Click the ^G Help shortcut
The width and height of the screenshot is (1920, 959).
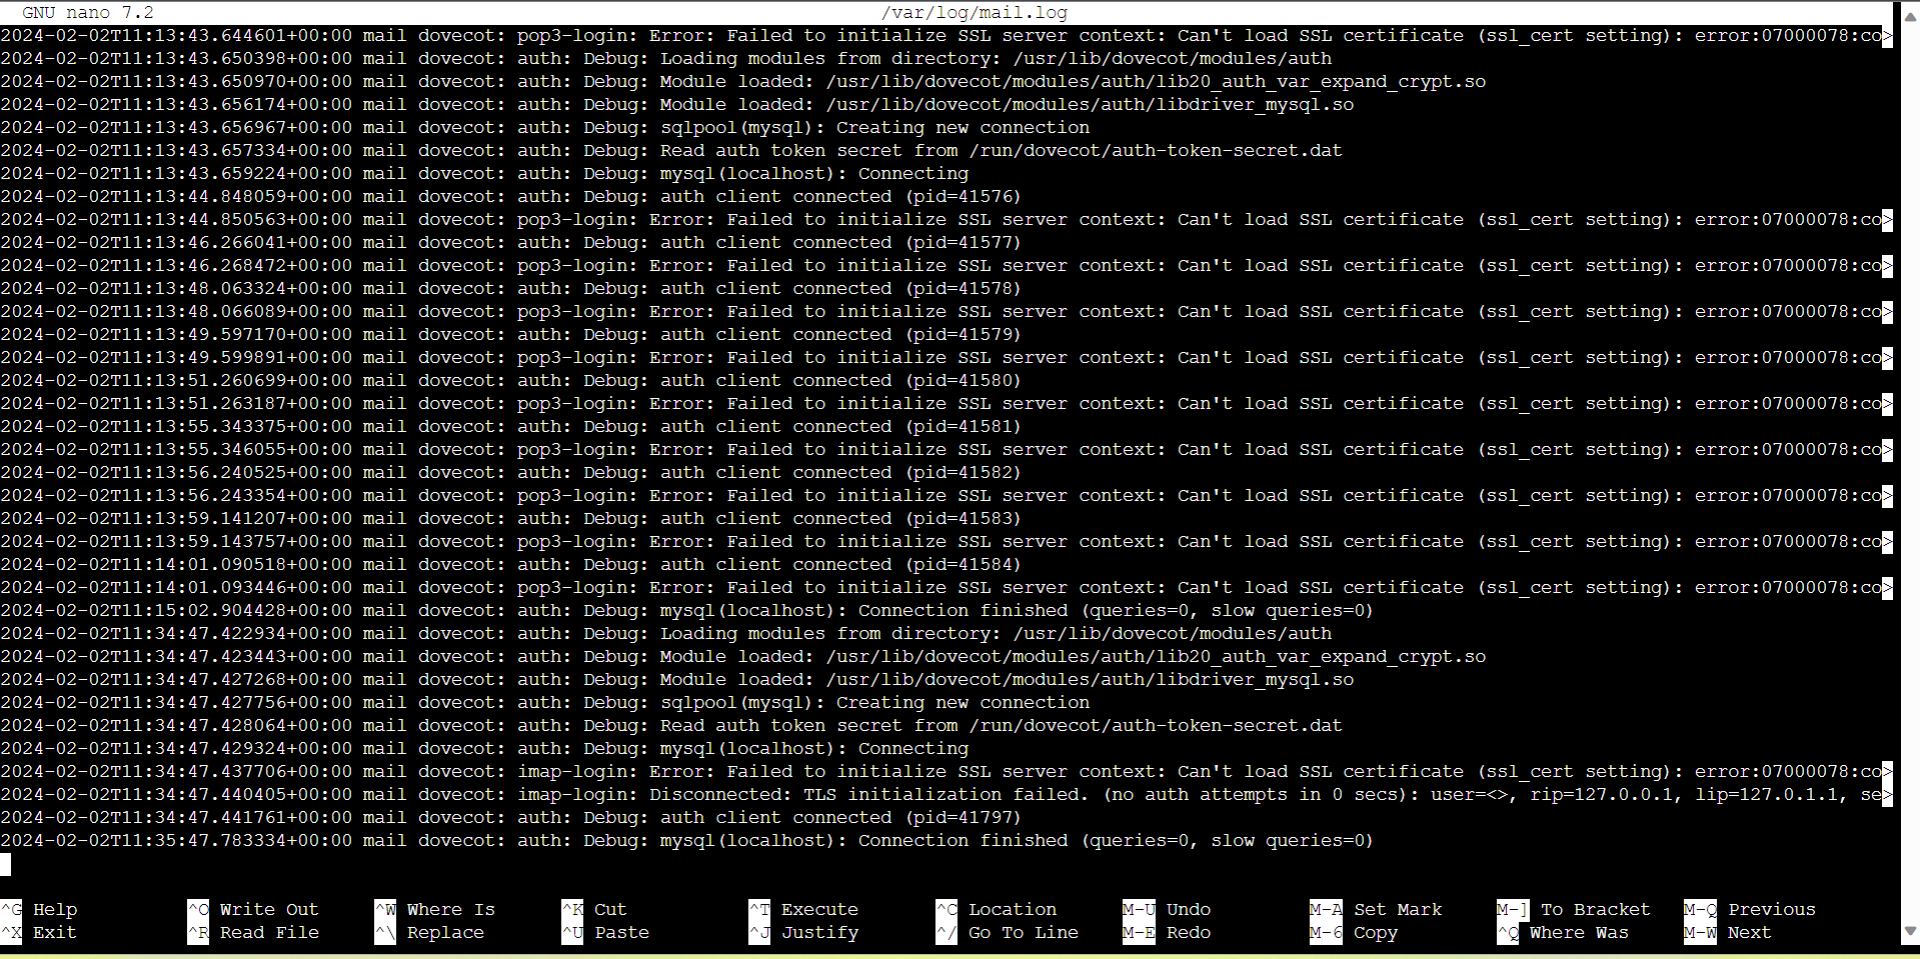(39, 909)
